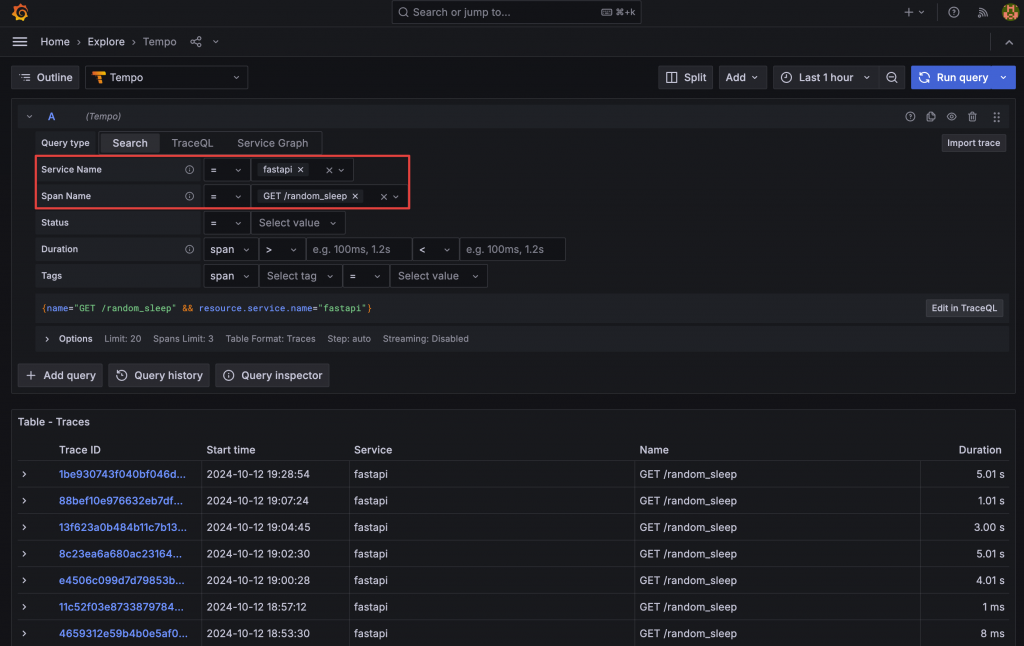This screenshot has height=646, width=1024.
Task: Click the Split button
Action: [x=686, y=77]
